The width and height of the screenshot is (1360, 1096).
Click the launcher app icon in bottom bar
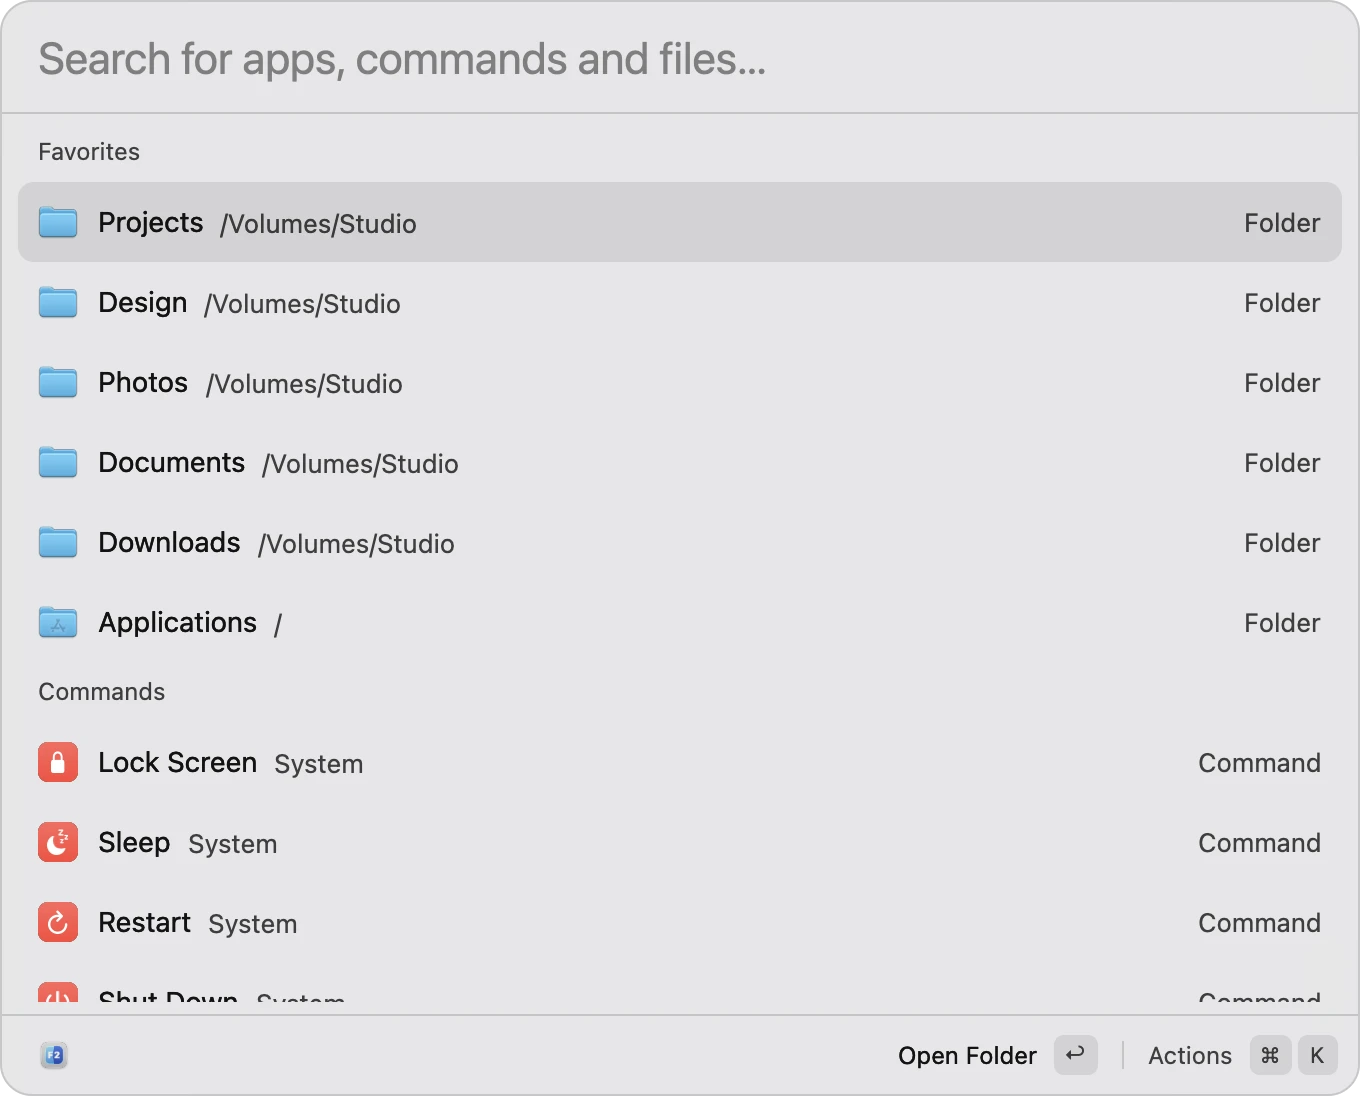(x=54, y=1055)
